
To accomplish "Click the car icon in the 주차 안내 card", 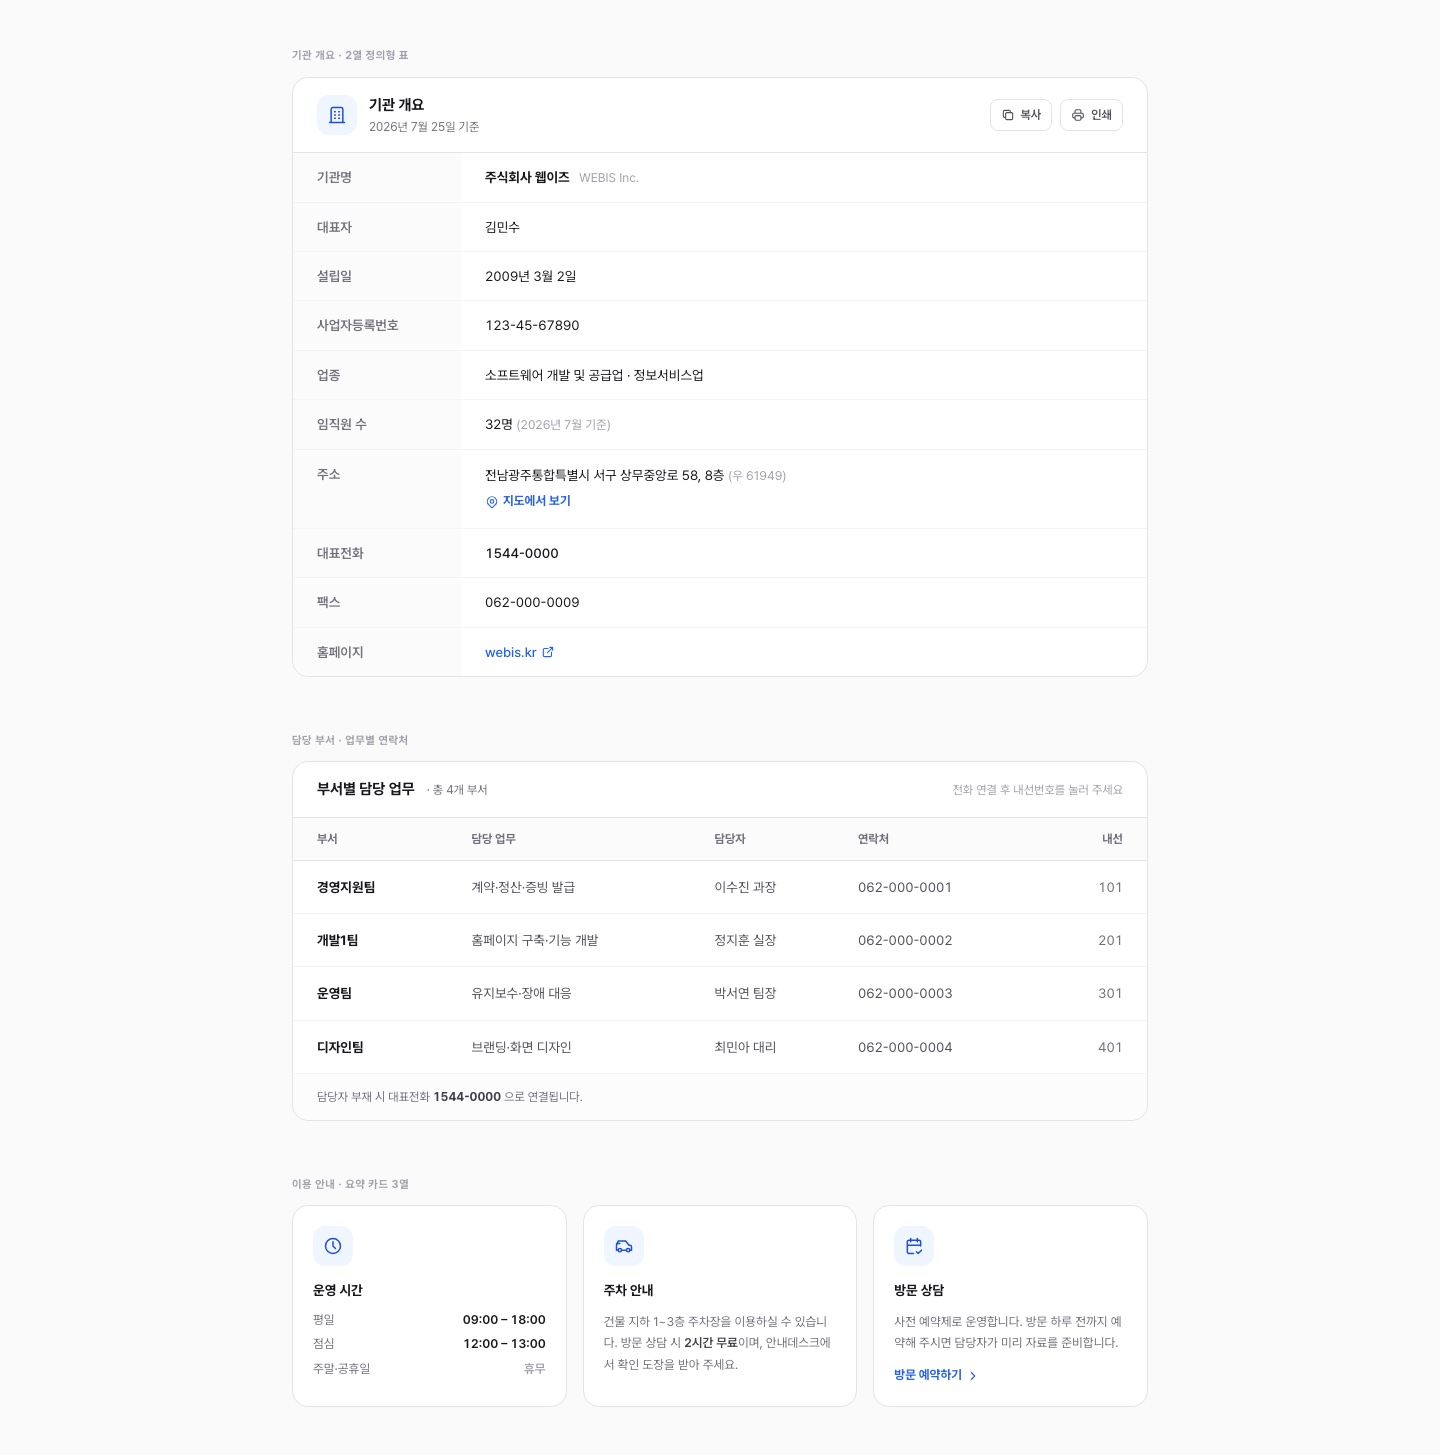I will coord(624,1246).
